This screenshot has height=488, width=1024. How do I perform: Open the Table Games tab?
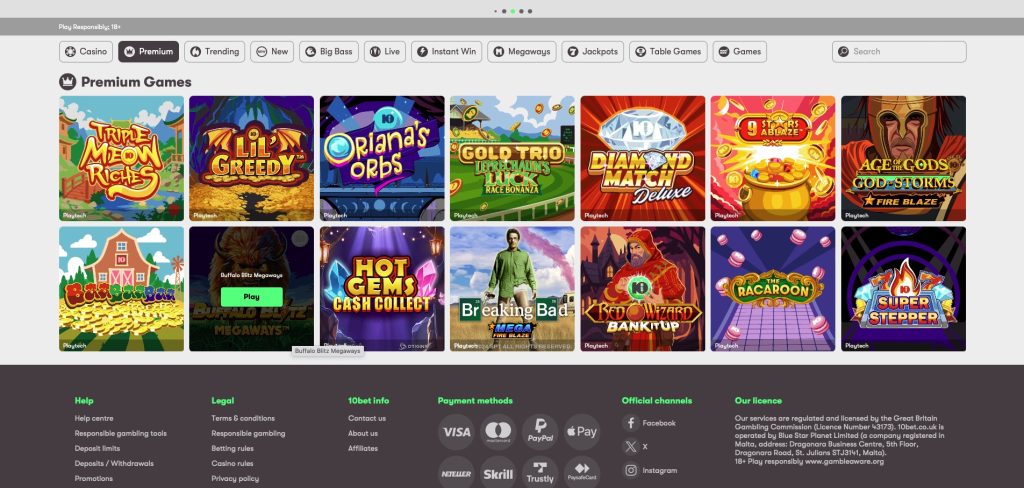[x=668, y=52]
